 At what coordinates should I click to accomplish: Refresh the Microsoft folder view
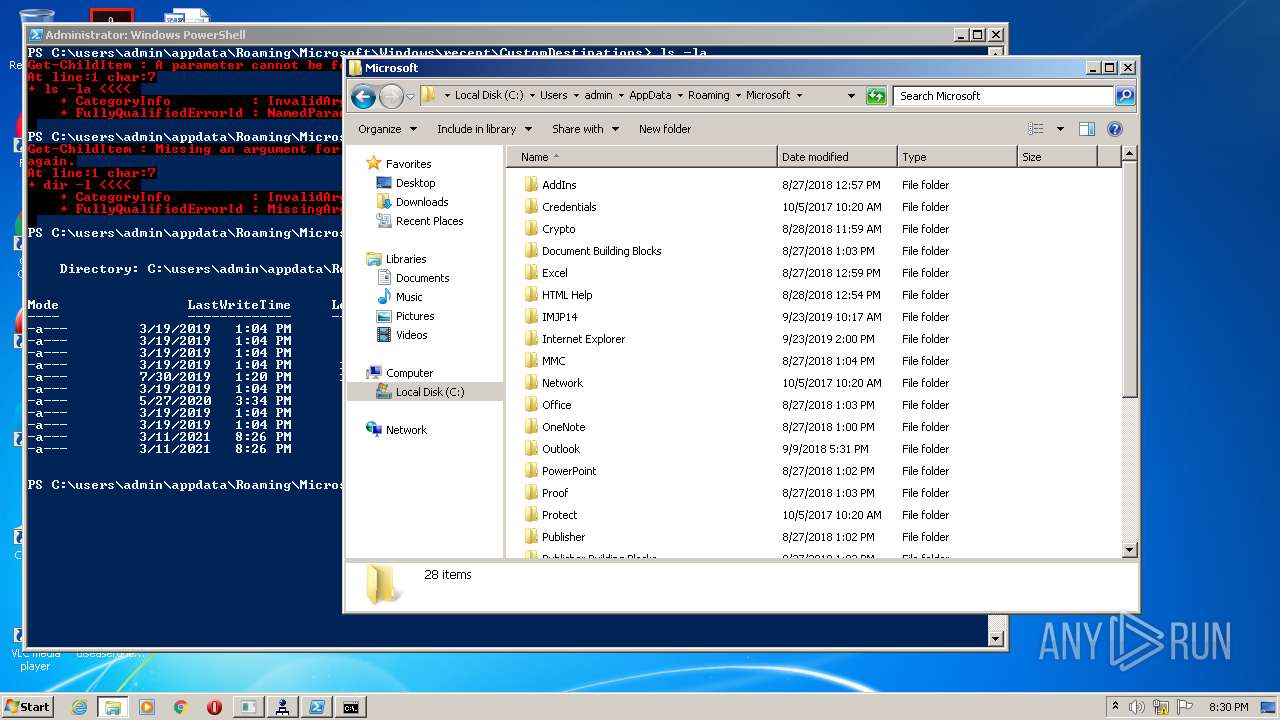point(876,96)
